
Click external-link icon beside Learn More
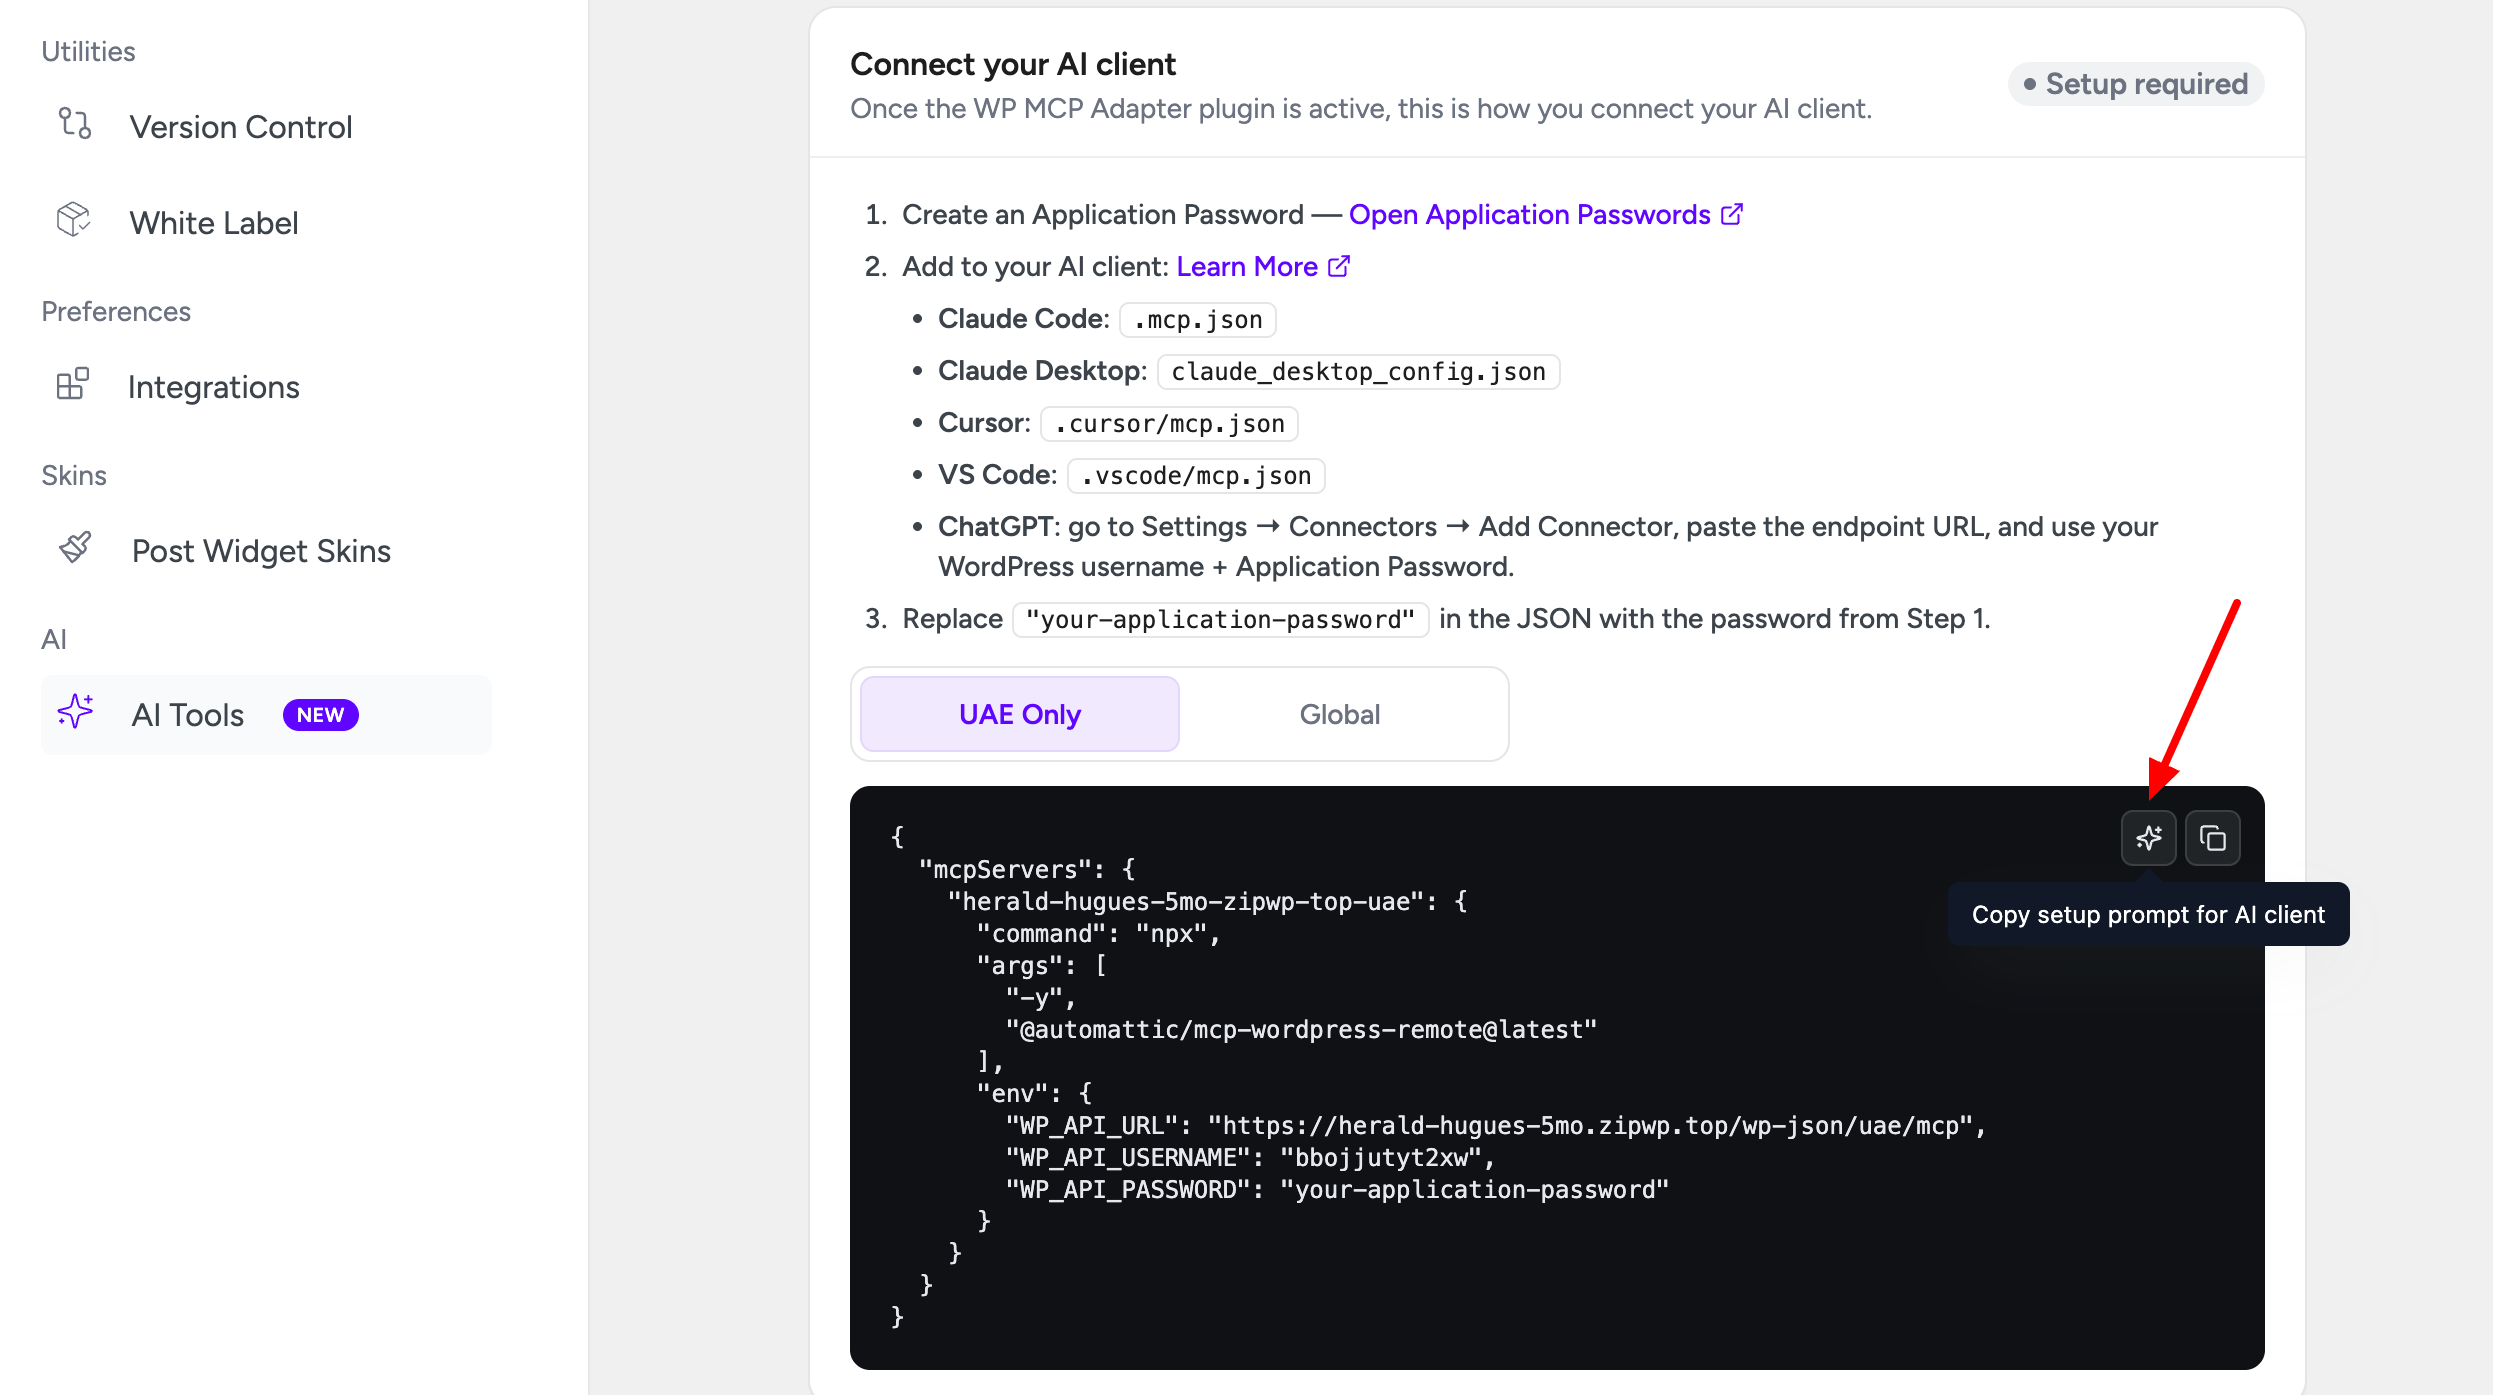[1339, 266]
